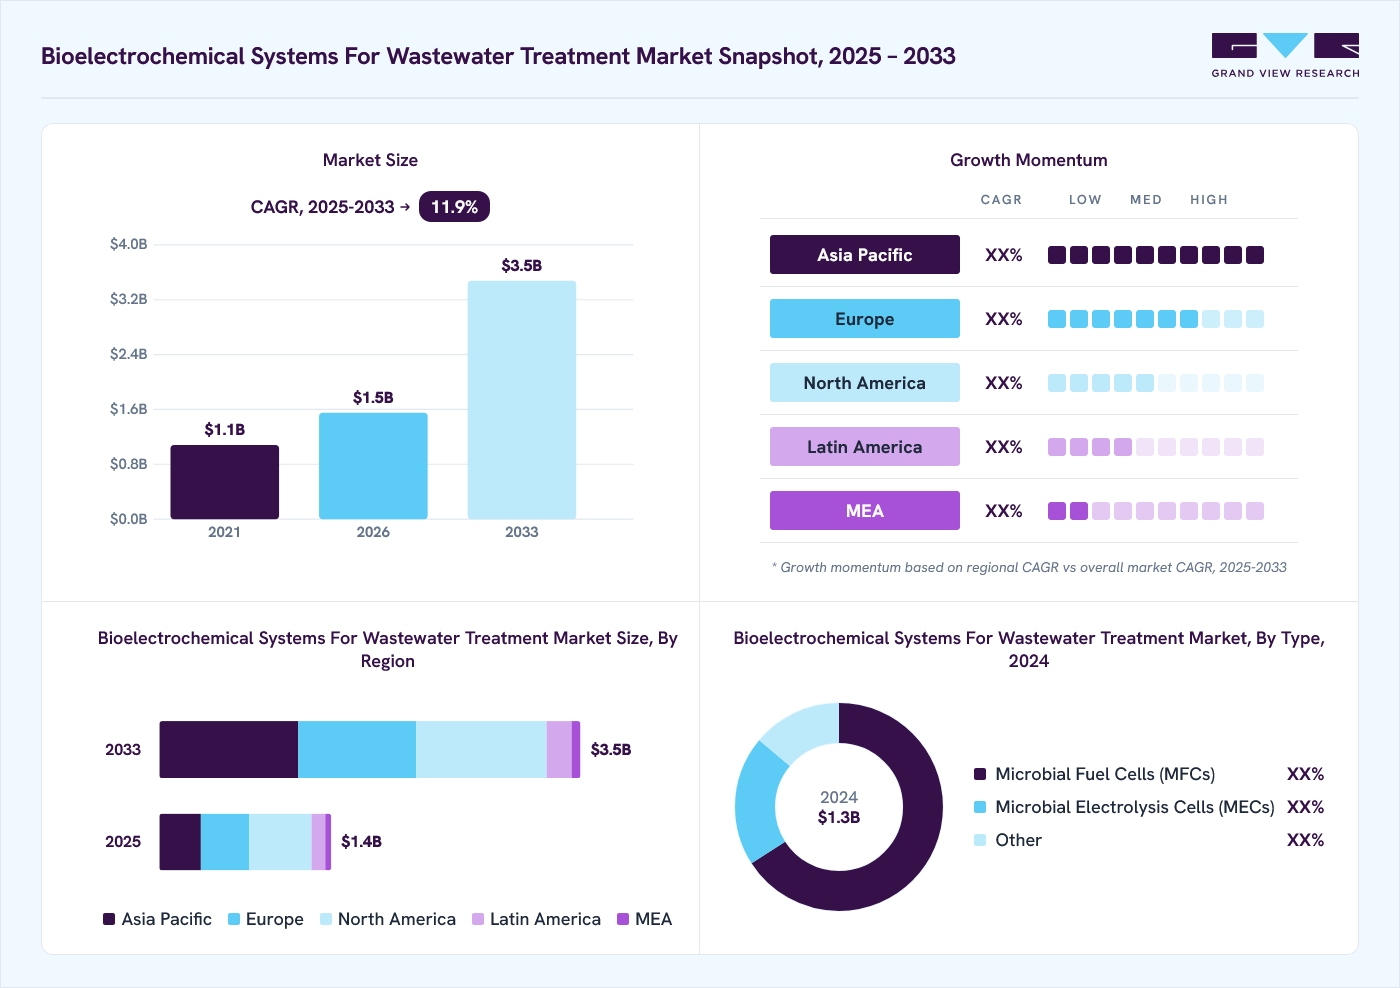Click the 2033 Europe stacked bar segment
The height and width of the screenshot is (988, 1400).
[357, 749]
